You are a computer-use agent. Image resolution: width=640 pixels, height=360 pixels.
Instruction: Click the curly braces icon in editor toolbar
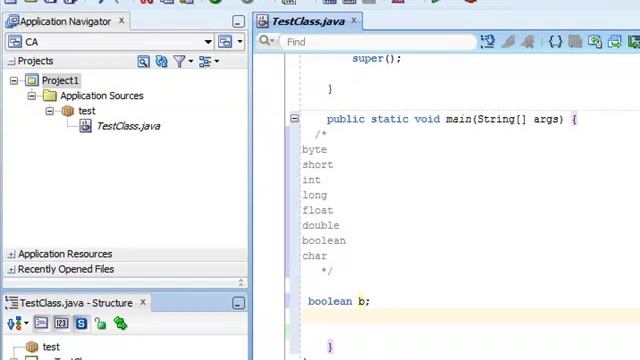coord(555,41)
